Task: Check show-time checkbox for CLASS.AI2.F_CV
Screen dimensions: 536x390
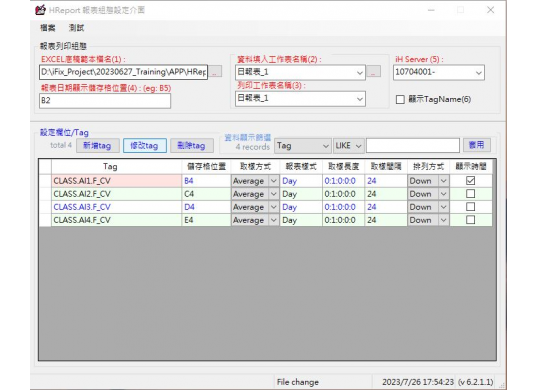Action: (x=470, y=193)
